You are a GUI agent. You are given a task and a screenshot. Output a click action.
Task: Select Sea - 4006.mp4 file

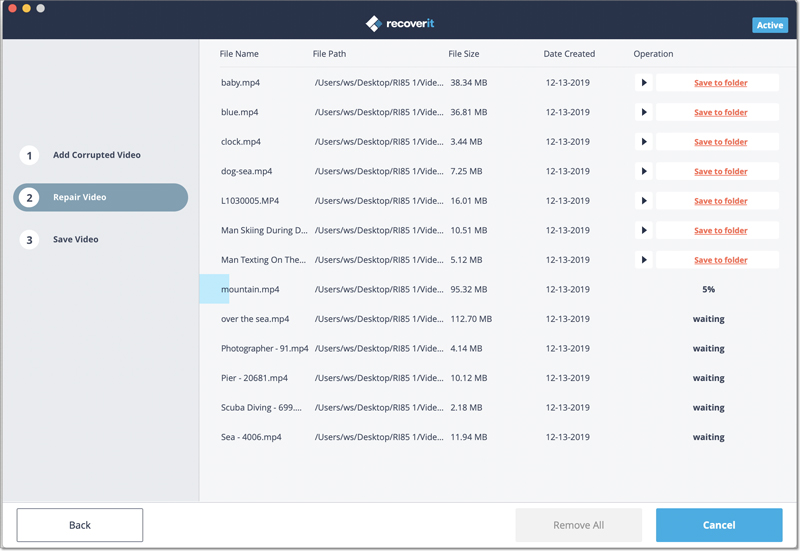251,437
